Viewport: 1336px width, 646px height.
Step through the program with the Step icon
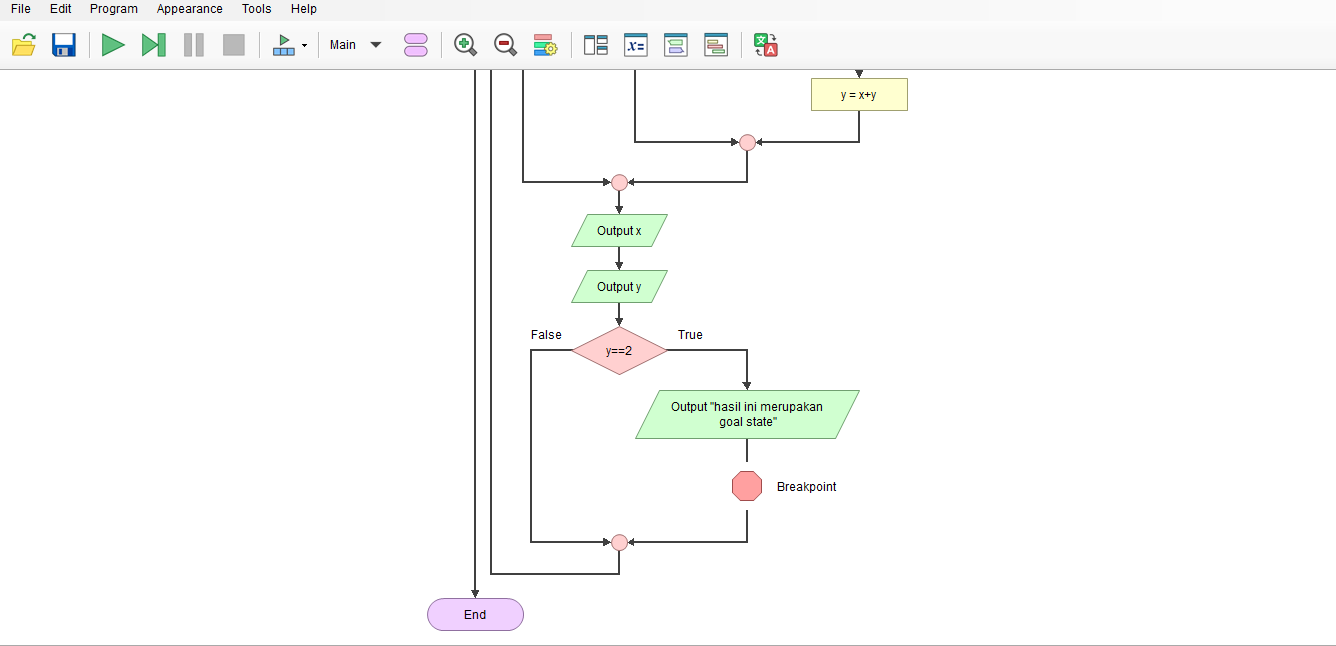pyautogui.click(x=153, y=45)
